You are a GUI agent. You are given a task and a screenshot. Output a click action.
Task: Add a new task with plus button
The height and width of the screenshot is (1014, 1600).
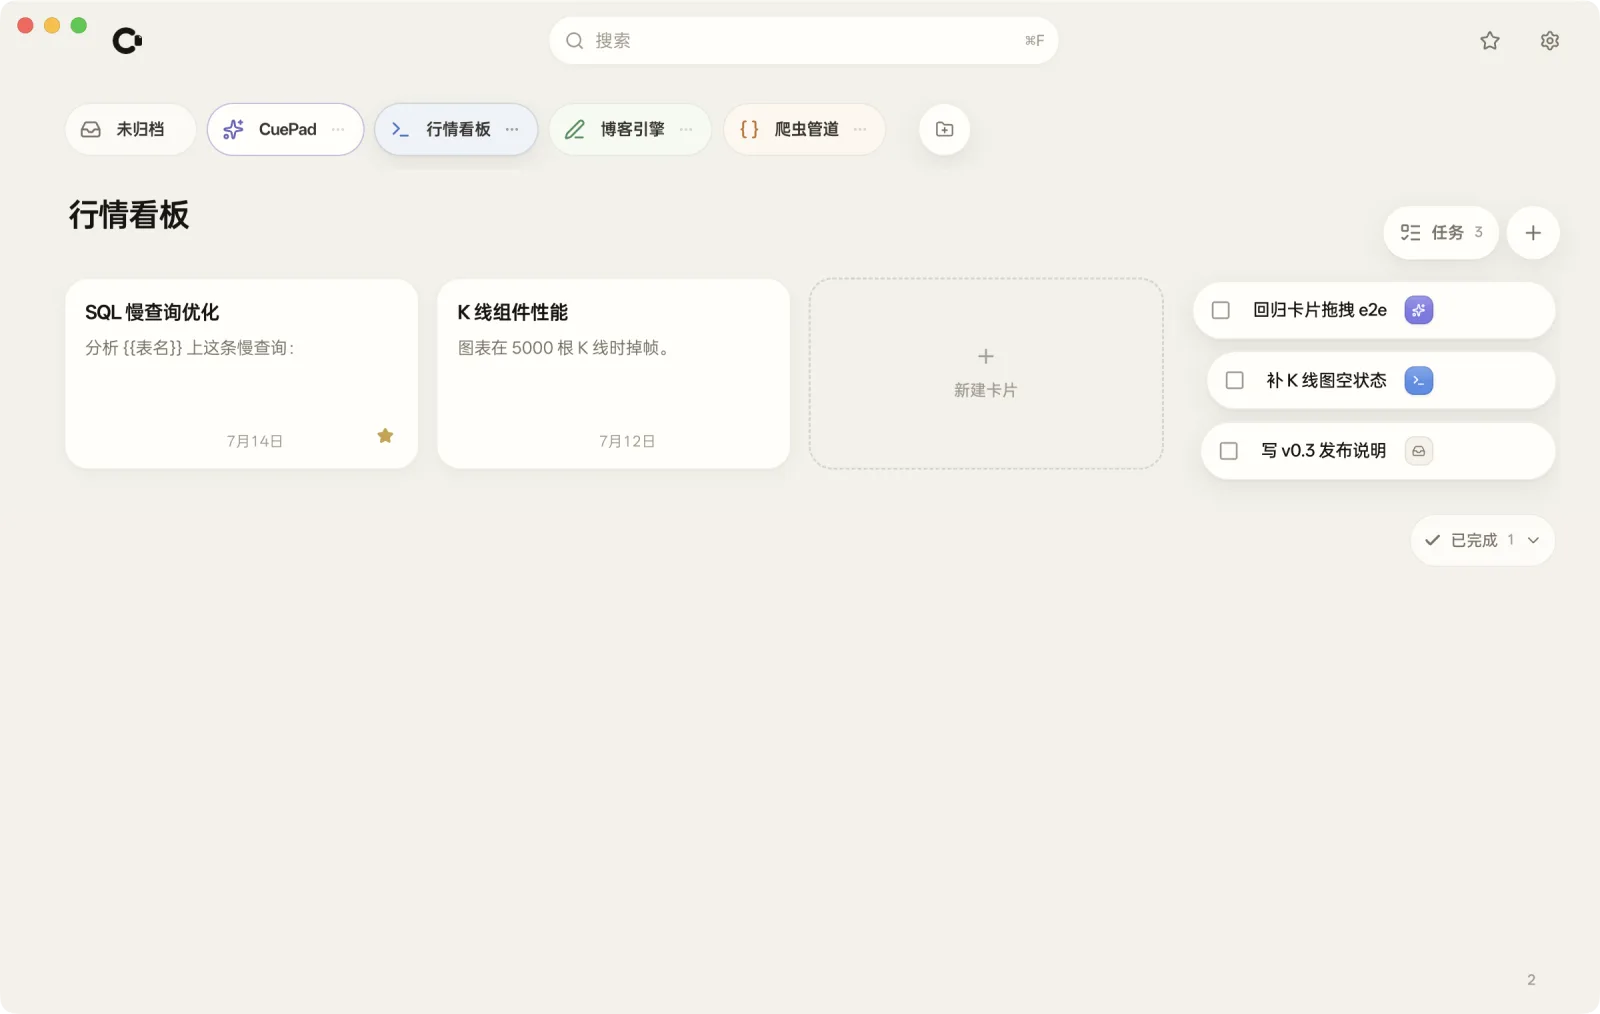pos(1533,232)
